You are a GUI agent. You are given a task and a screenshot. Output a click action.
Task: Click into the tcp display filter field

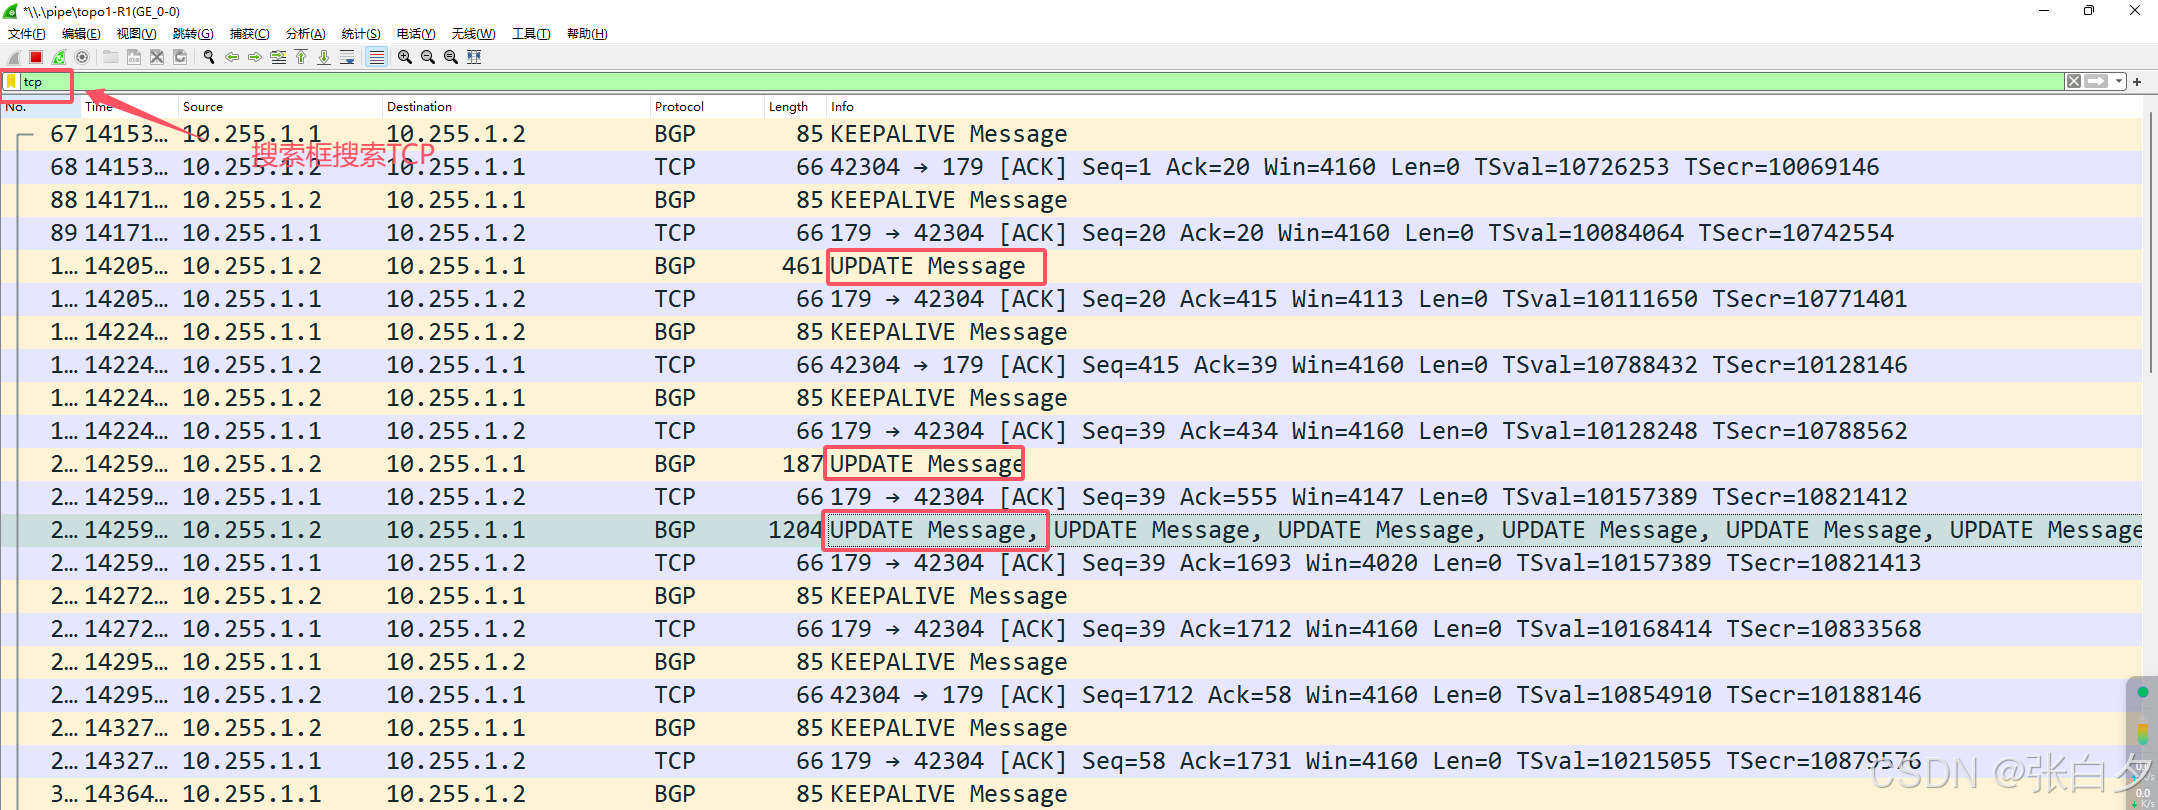pyautogui.click(x=1041, y=82)
